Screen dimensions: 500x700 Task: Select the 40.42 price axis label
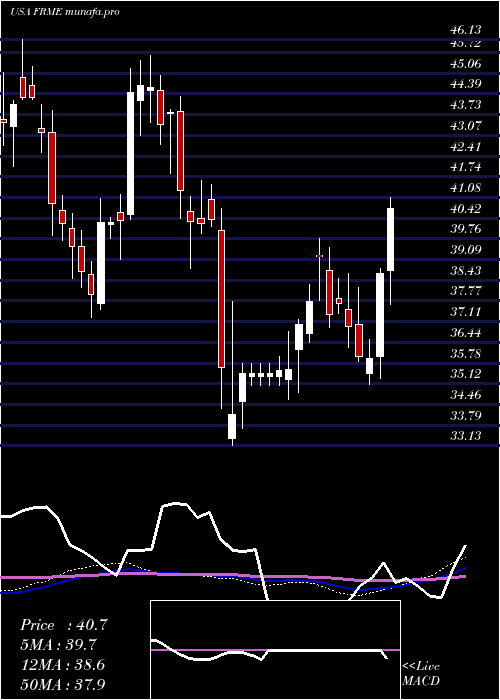click(x=466, y=209)
